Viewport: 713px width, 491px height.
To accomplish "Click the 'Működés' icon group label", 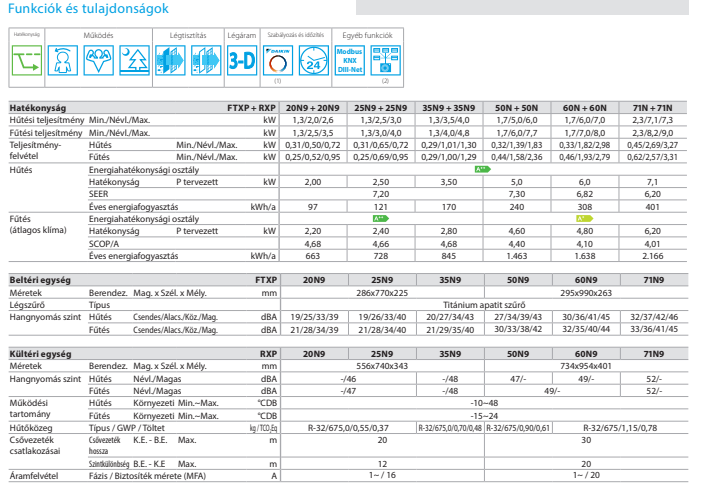I will pyautogui.click(x=98, y=35).
